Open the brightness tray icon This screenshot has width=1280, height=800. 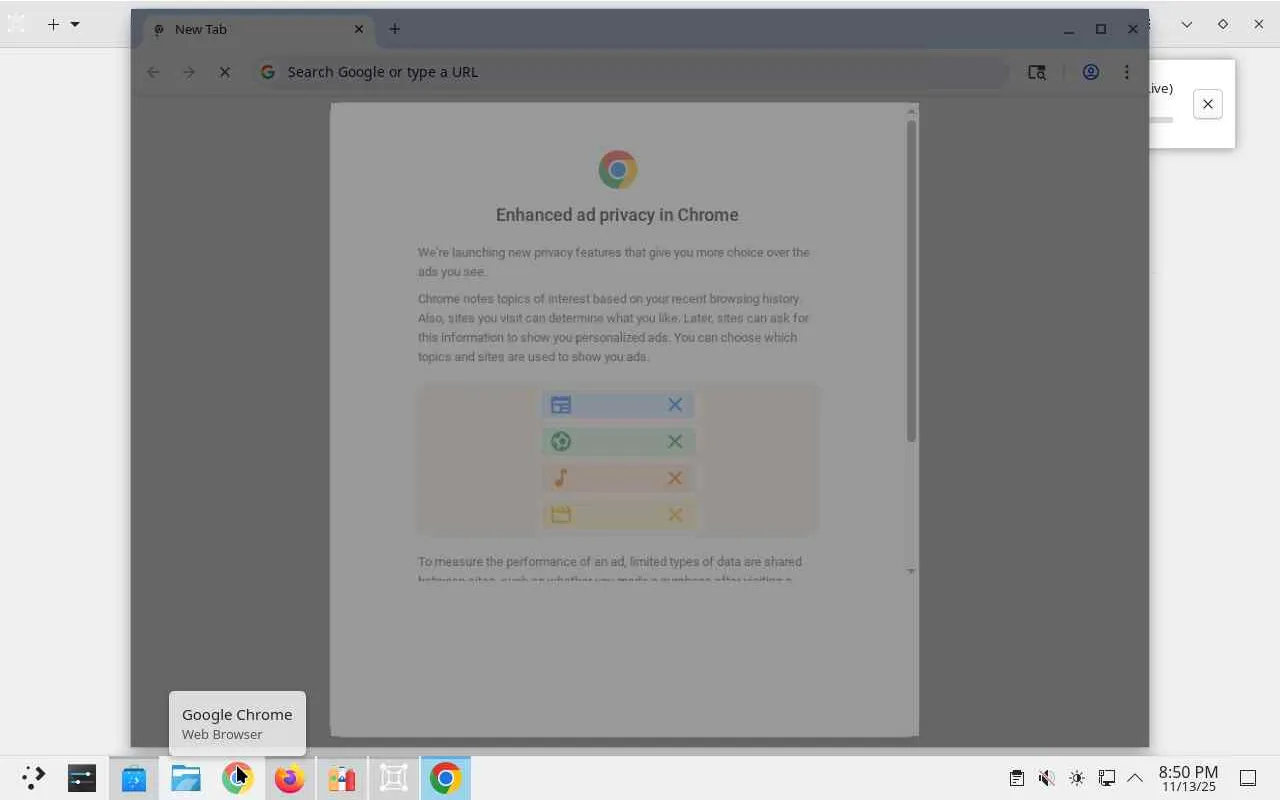click(x=1077, y=778)
